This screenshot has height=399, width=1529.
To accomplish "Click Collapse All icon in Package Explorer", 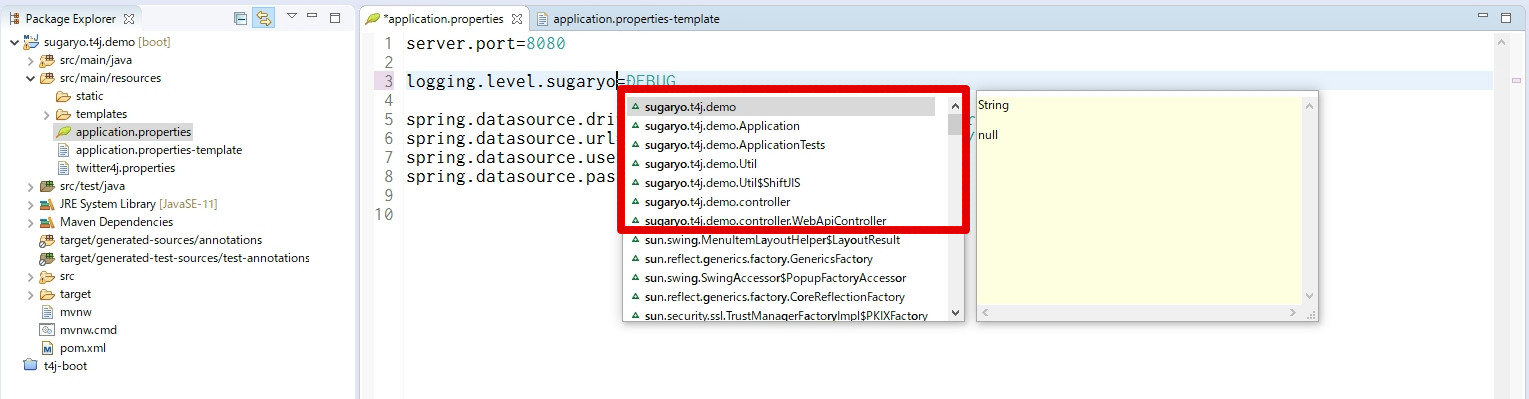I will 240,18.
